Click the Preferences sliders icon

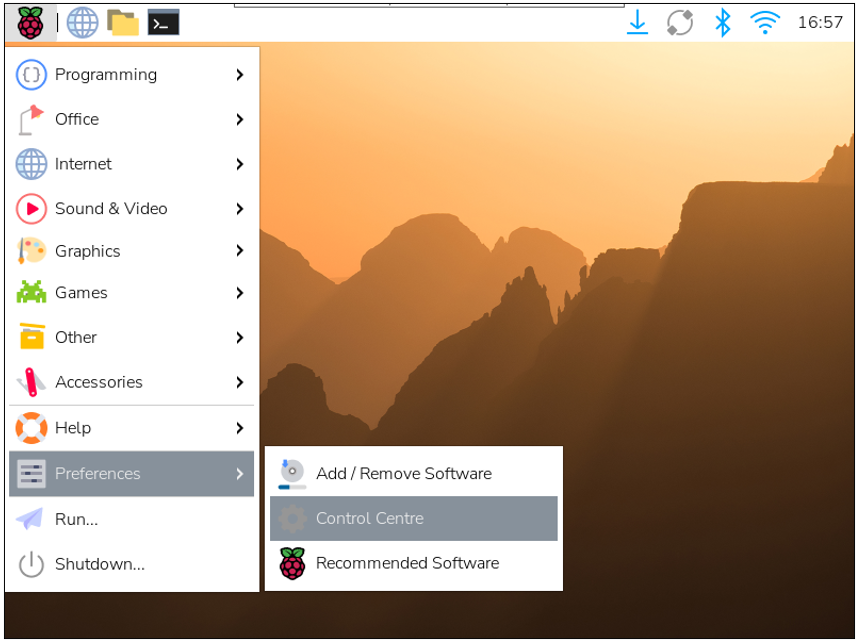pos(31,473)
